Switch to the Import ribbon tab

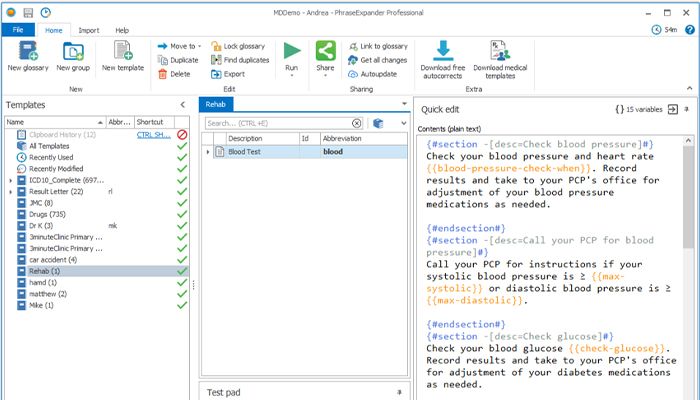pos(89,30)
